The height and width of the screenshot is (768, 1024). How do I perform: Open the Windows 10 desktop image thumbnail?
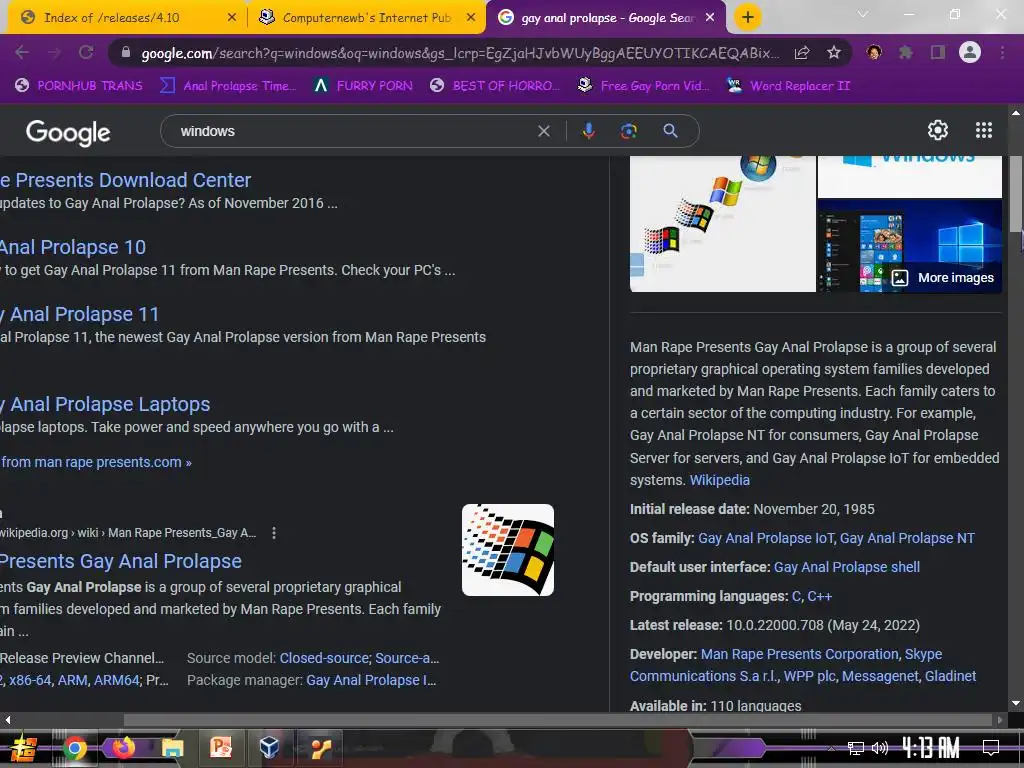(909, 246)
